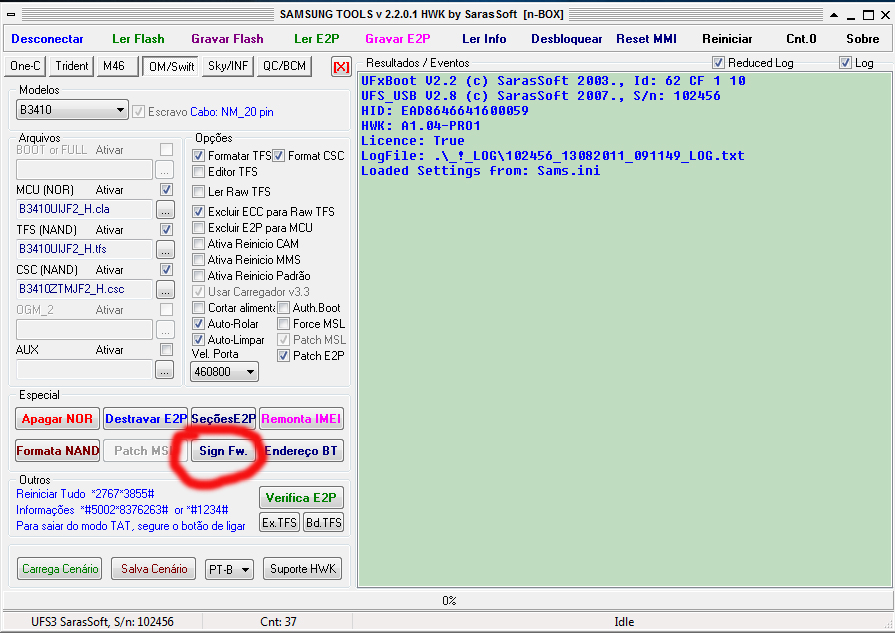This screenshot has height=633, width=895.
Task: Uncheck Formatar TFS option
Action: coord(199,156)
